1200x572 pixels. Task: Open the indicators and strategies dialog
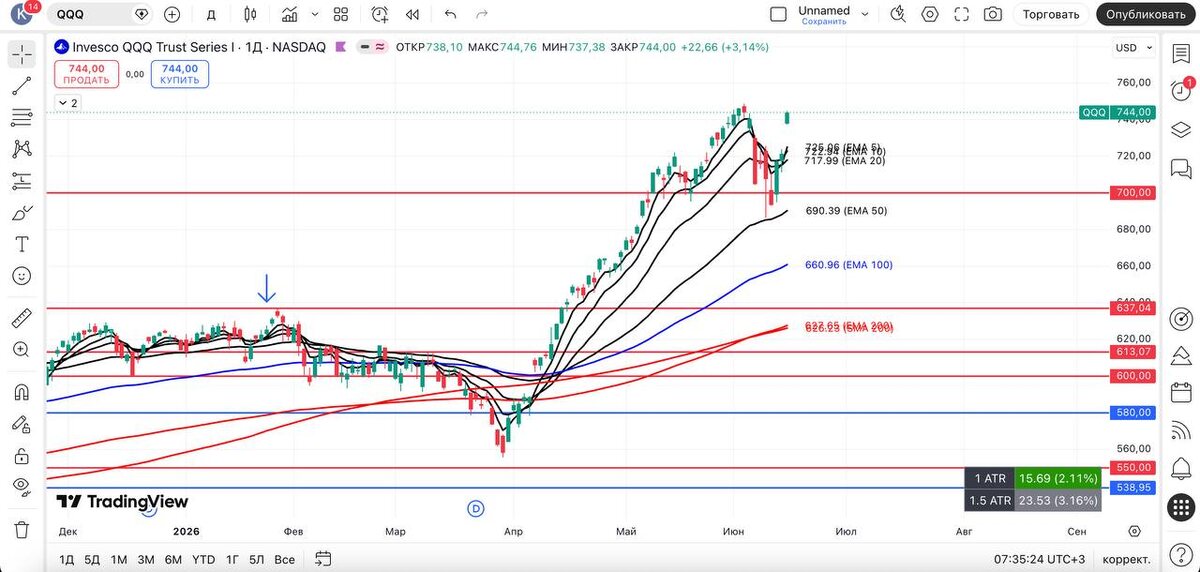point(289,14)
